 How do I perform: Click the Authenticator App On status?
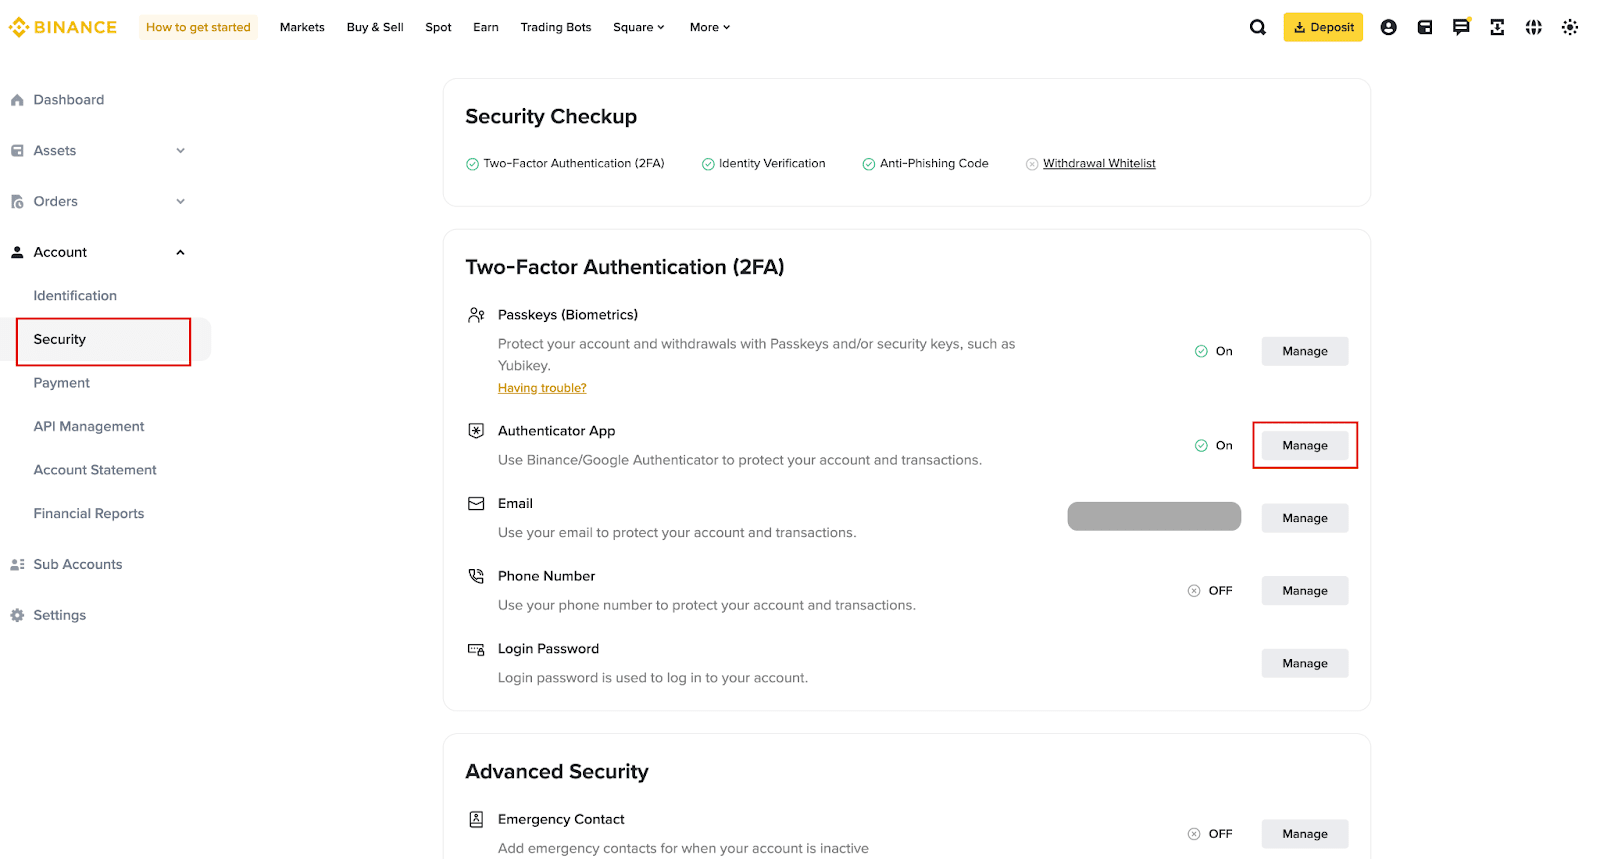click(x=1214, y=446)
